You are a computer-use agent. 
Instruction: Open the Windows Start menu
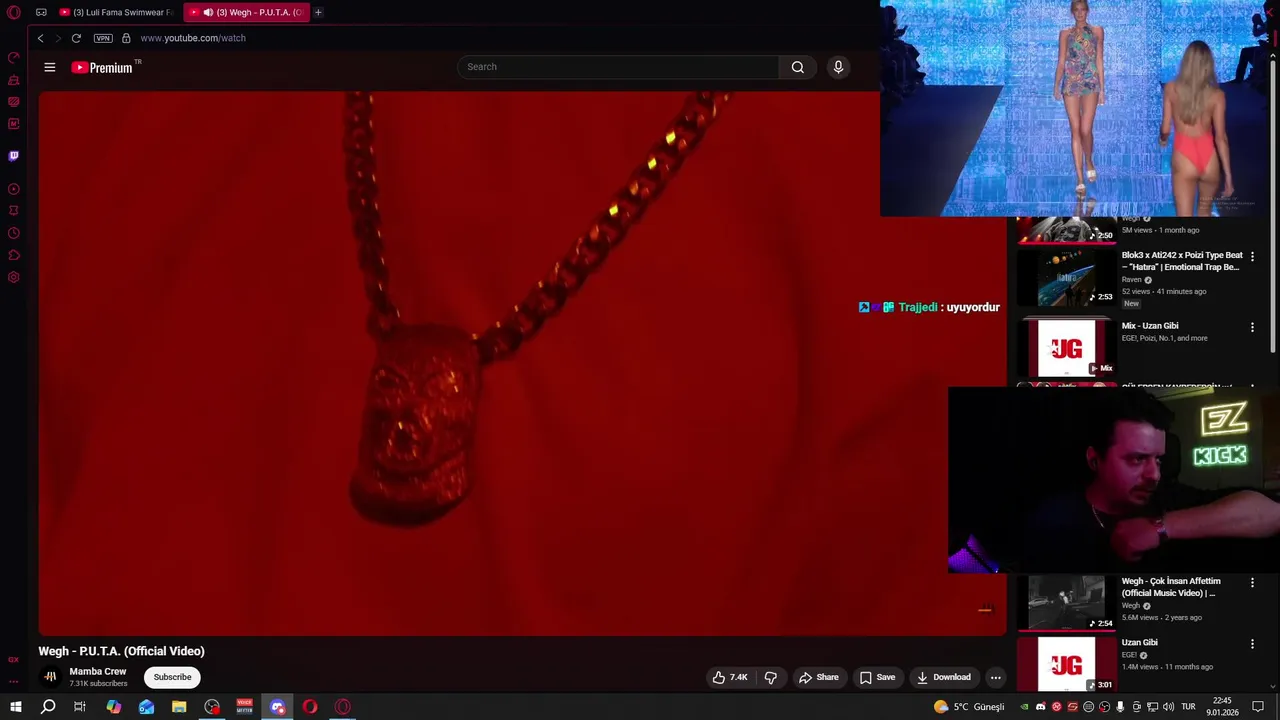click(16, 707)
